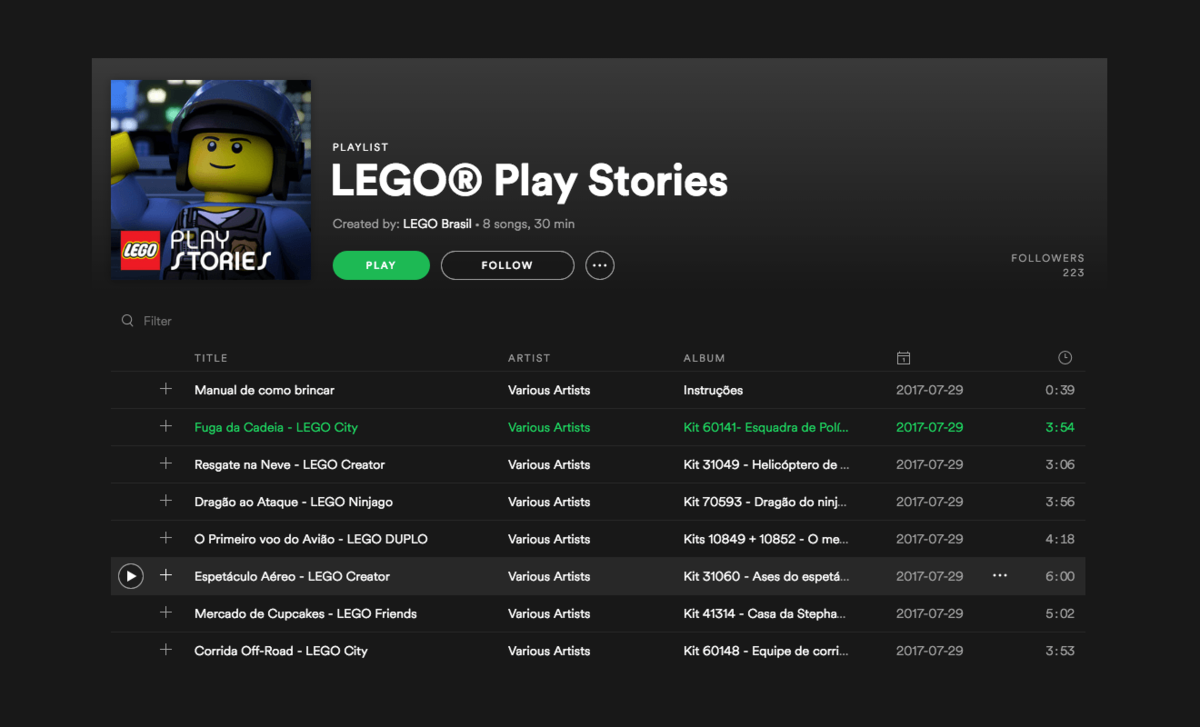Image resolution: width=1200 pixels, height=727 pixels.
Task: Play the Espetáculo Aéreo track
Action: tap(131, 576)
